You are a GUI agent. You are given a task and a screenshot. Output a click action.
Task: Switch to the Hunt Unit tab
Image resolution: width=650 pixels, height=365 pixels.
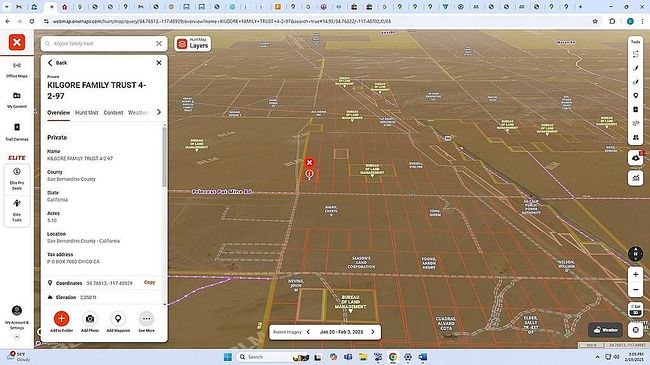point(87,113)
